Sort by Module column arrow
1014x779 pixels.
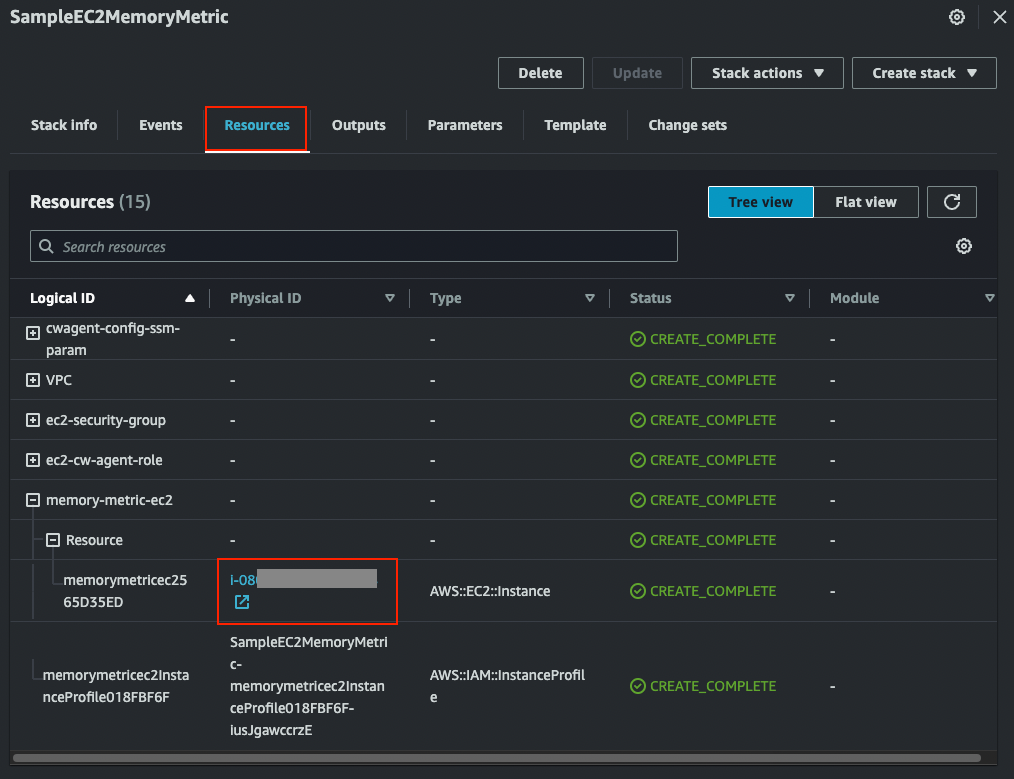pyautogui.click(x=989, y=298)
